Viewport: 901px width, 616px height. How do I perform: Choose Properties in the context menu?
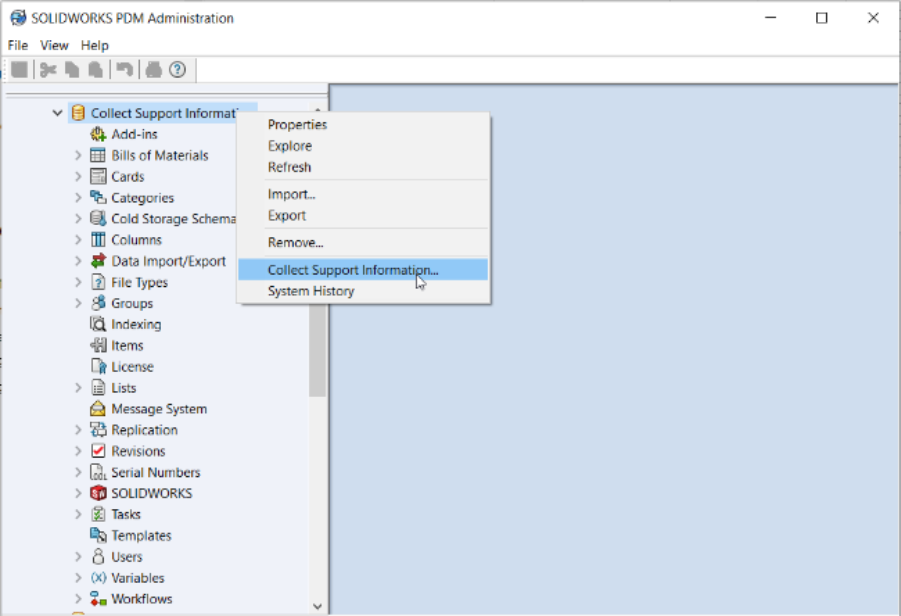click(297, 125)
